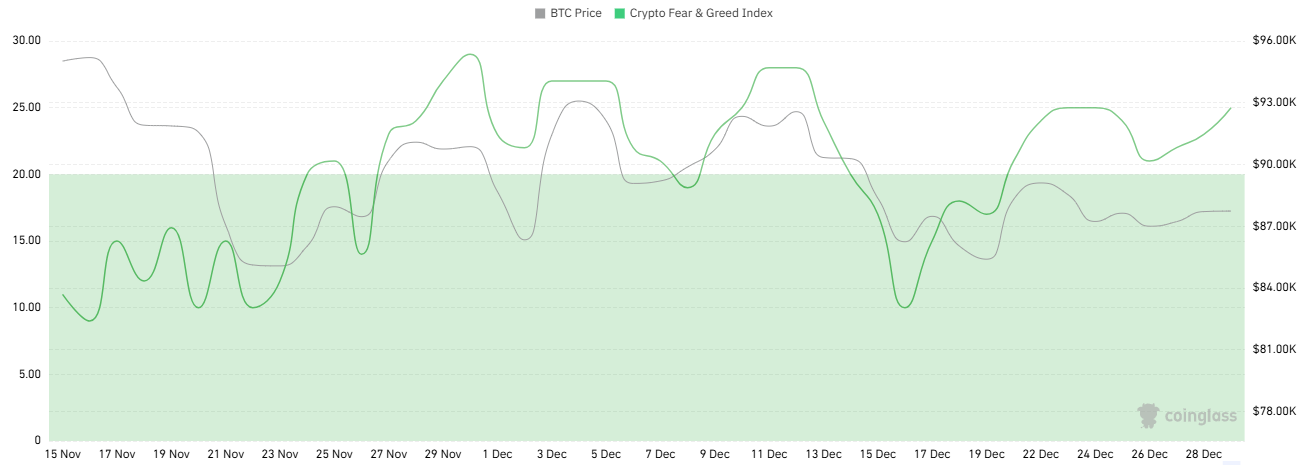Viewport: 1312px width, 465px height.
Task: Click the coinglass mascot logo icon
Action: click(1149, 415)
